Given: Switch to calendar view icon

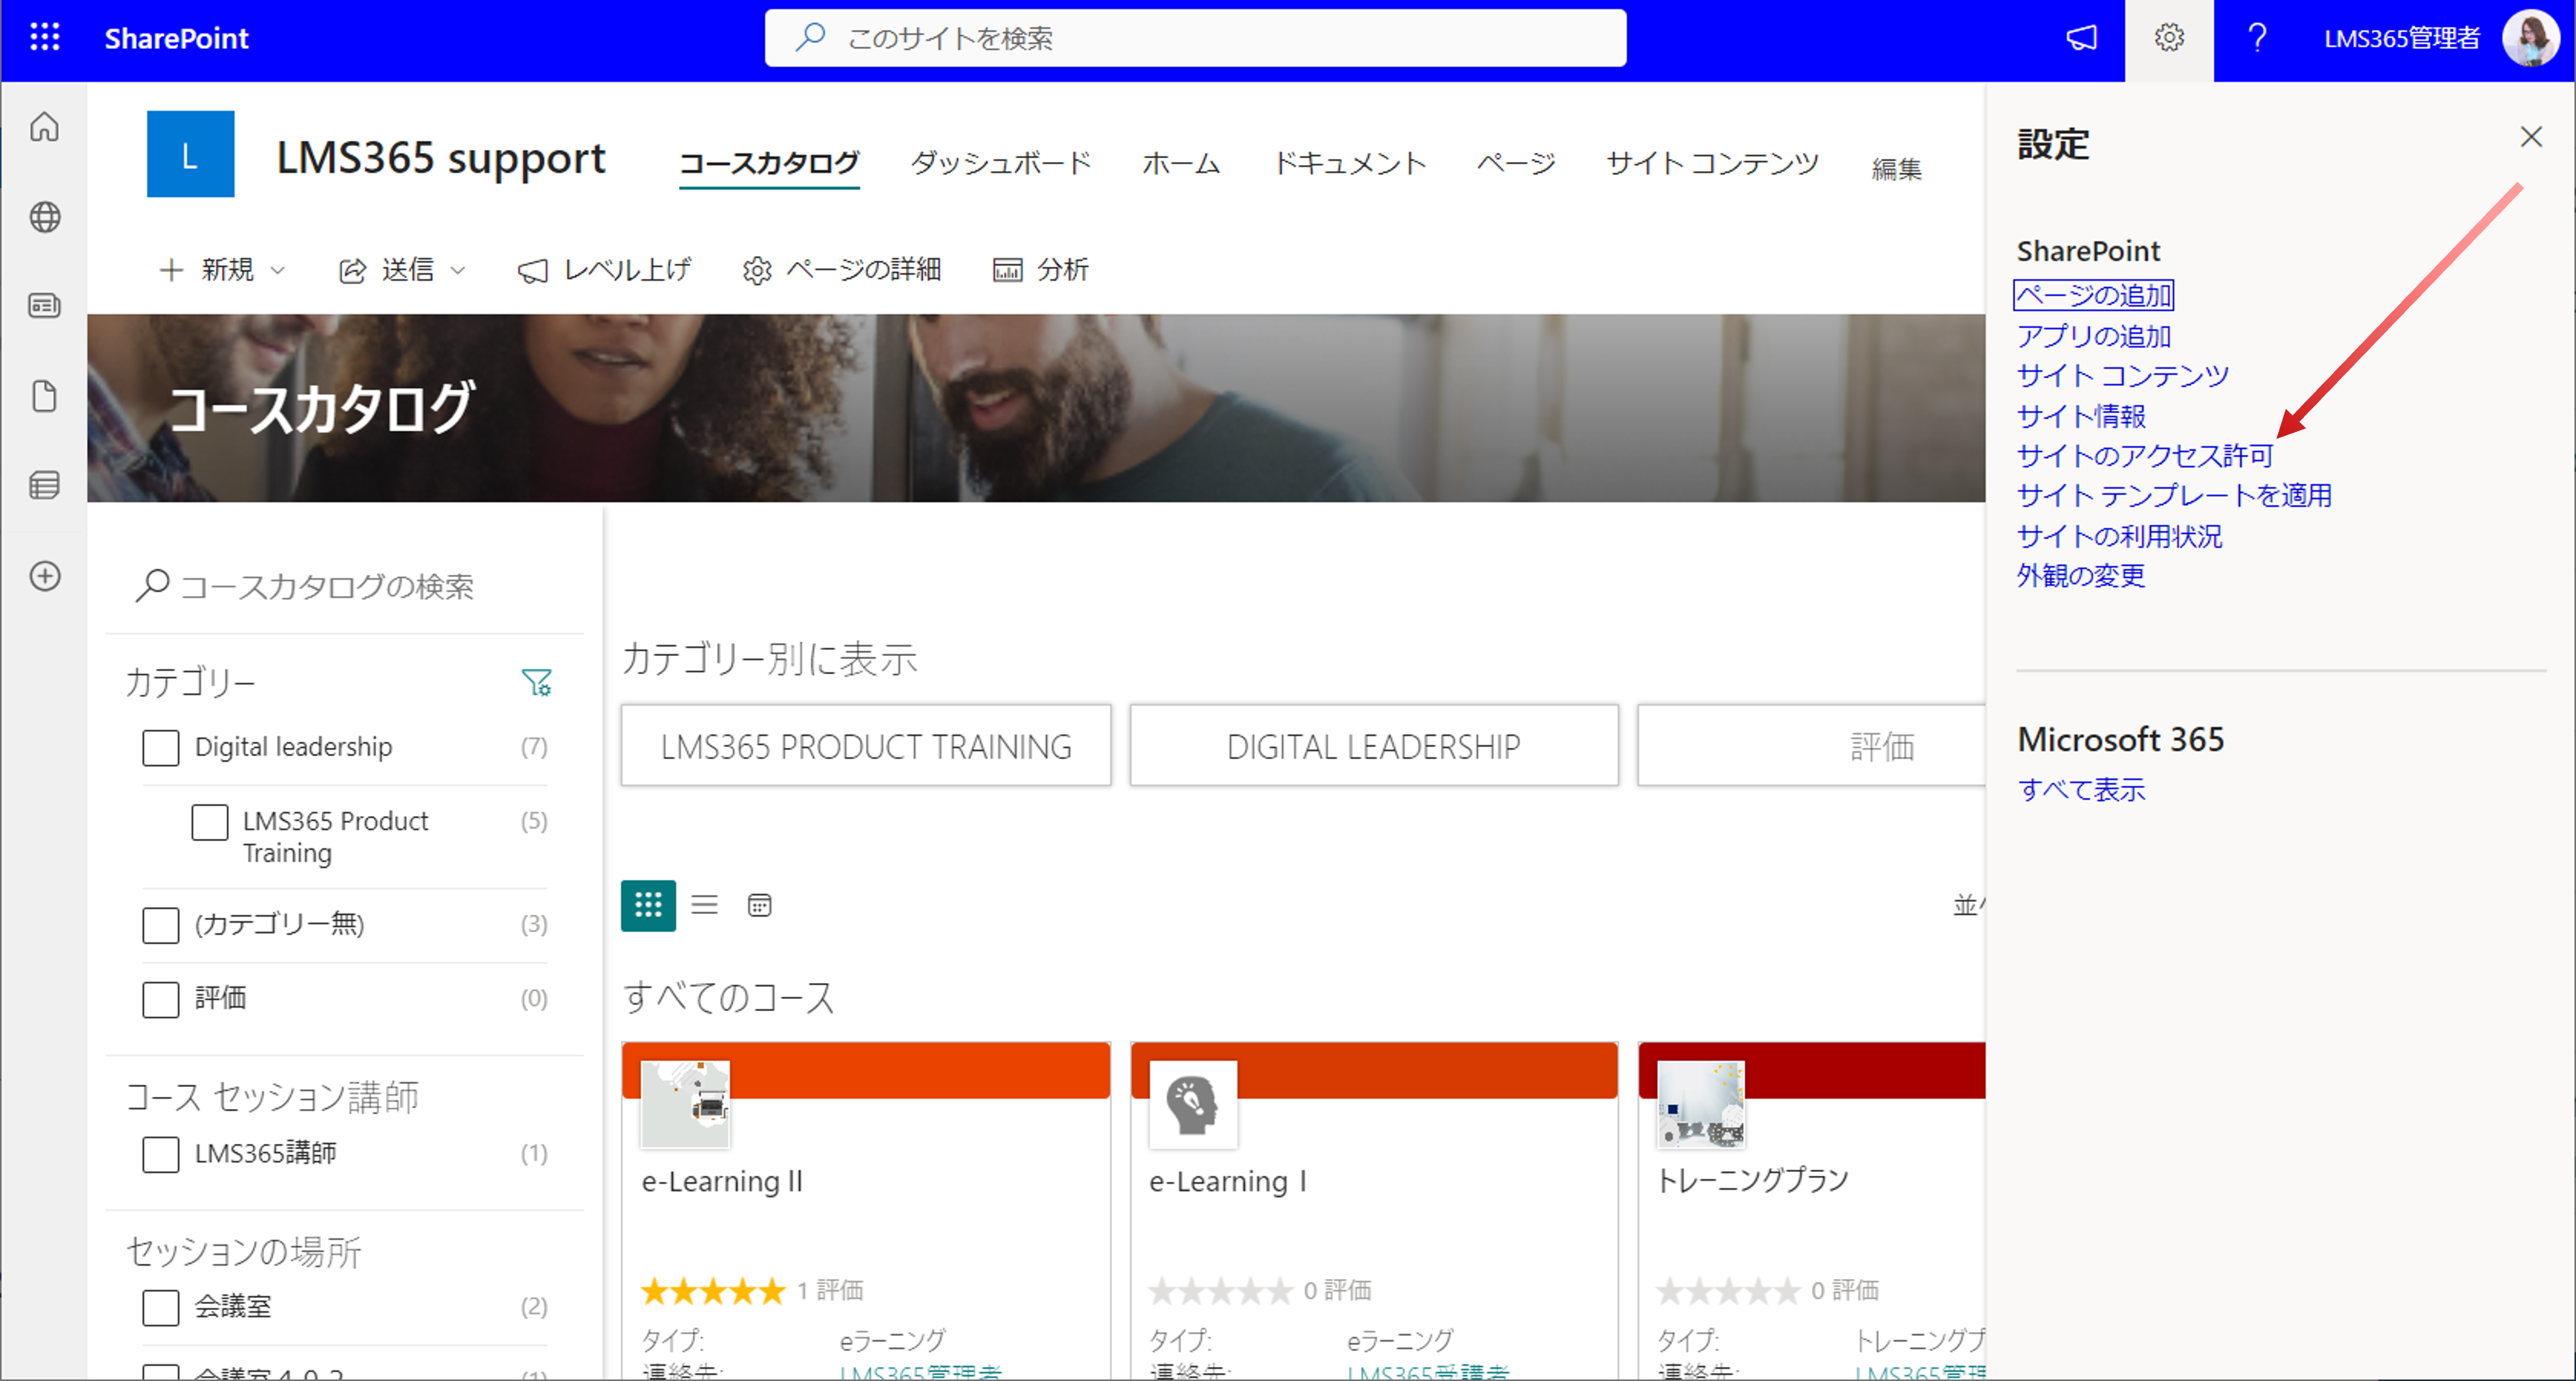Looking at the screenshot, I should tap(760, 905).
